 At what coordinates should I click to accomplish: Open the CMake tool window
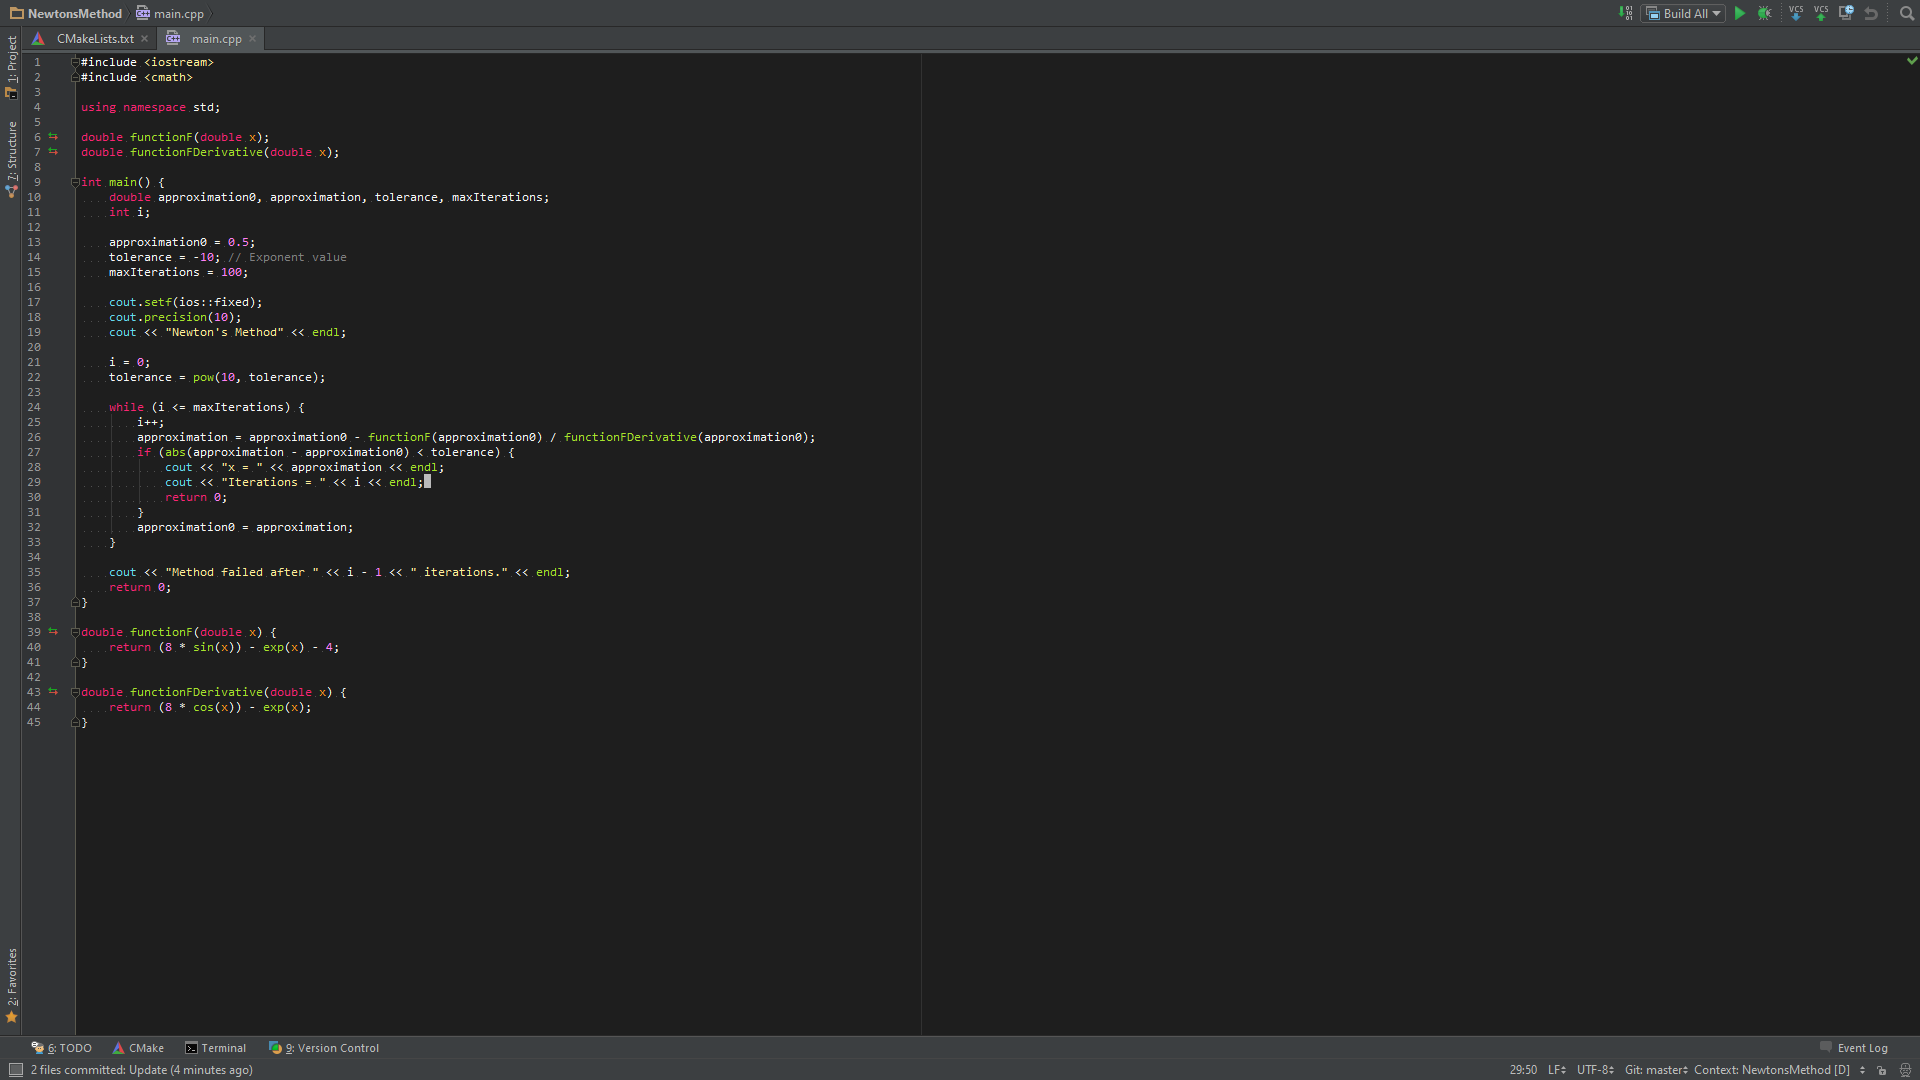point(138,1048)
